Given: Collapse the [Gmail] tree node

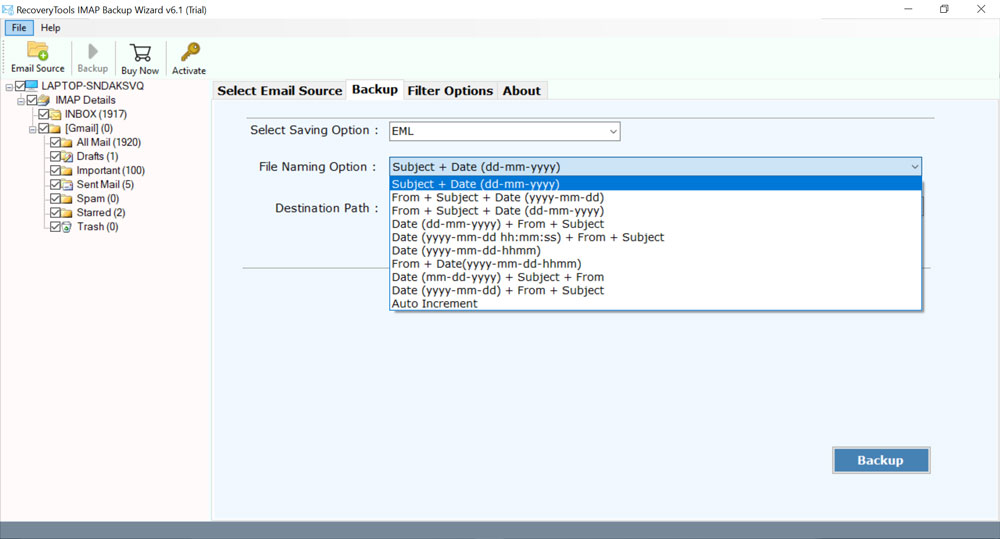Looking at the screenshot, I should pos(32,129).
